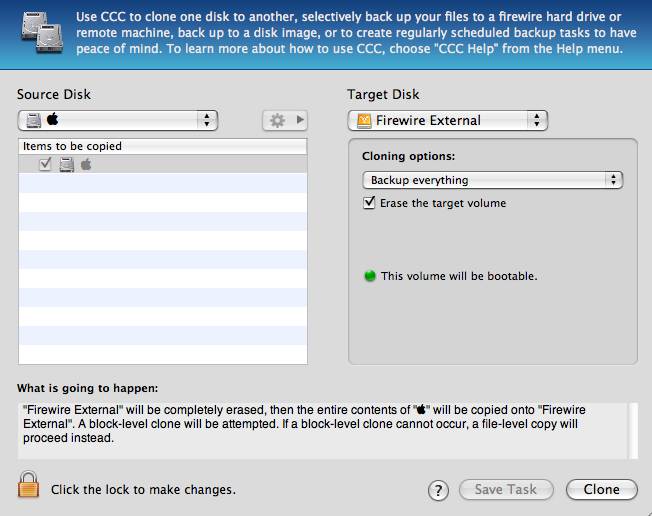Click the padlock icon to make changes
This screenshot has height=516, width=652.
[x=28, y=486]
